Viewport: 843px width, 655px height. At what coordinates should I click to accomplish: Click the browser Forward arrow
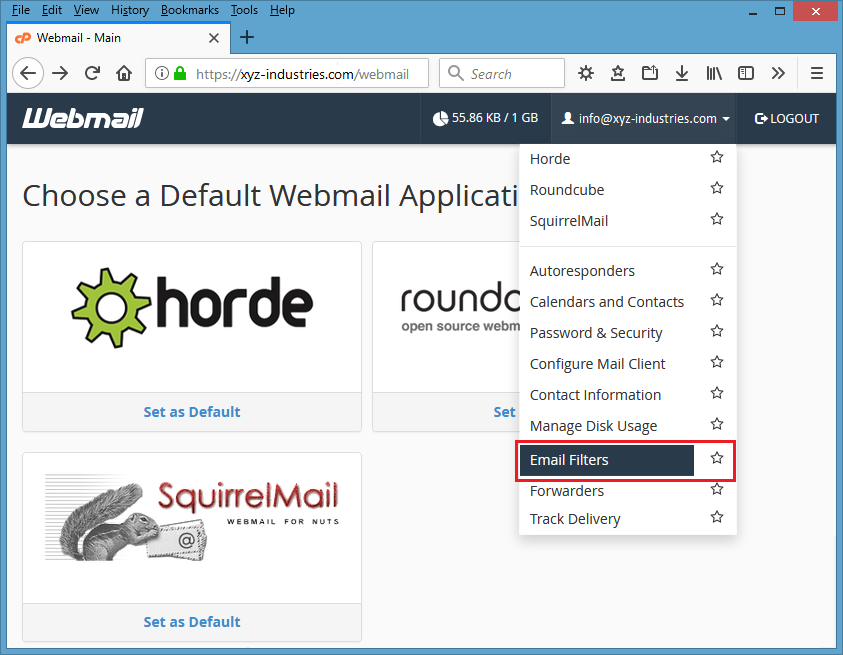[60, 73]
